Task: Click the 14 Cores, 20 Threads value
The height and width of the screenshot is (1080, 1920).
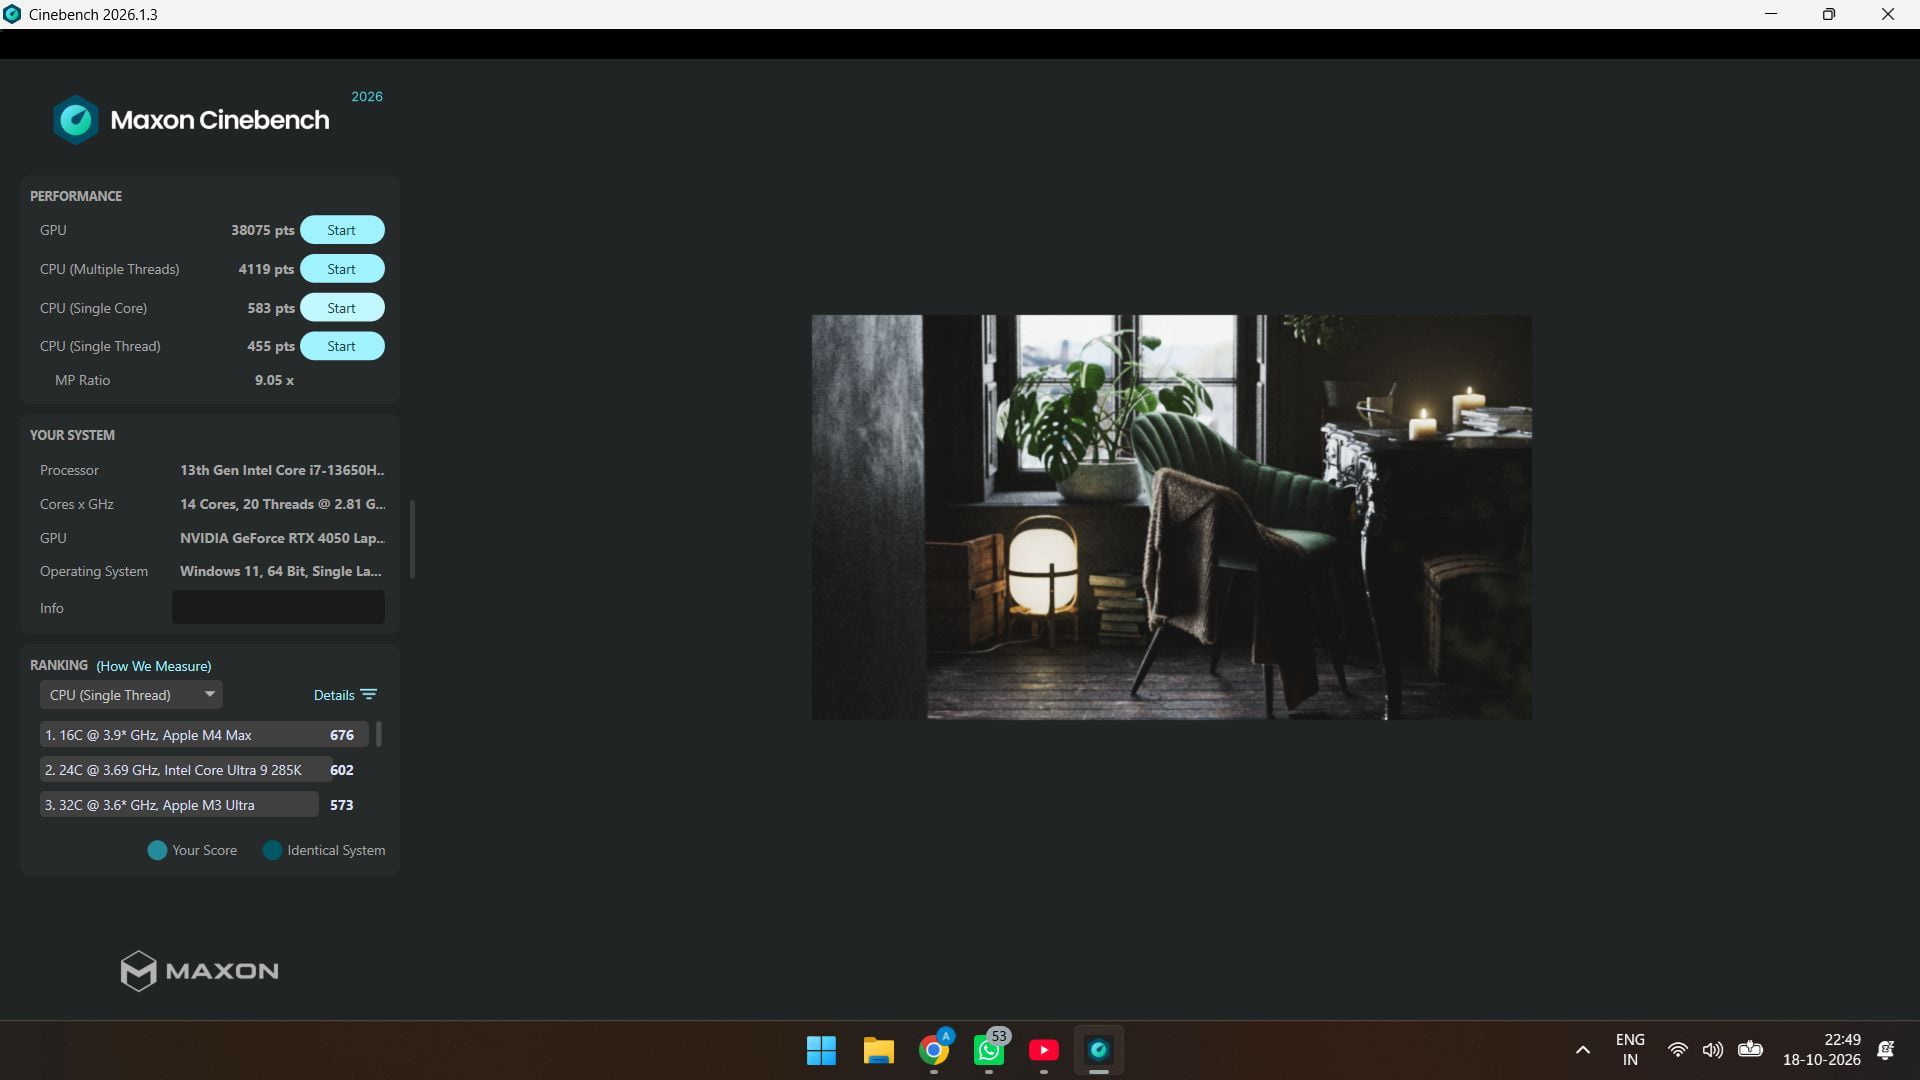Action: coord(282,504)
